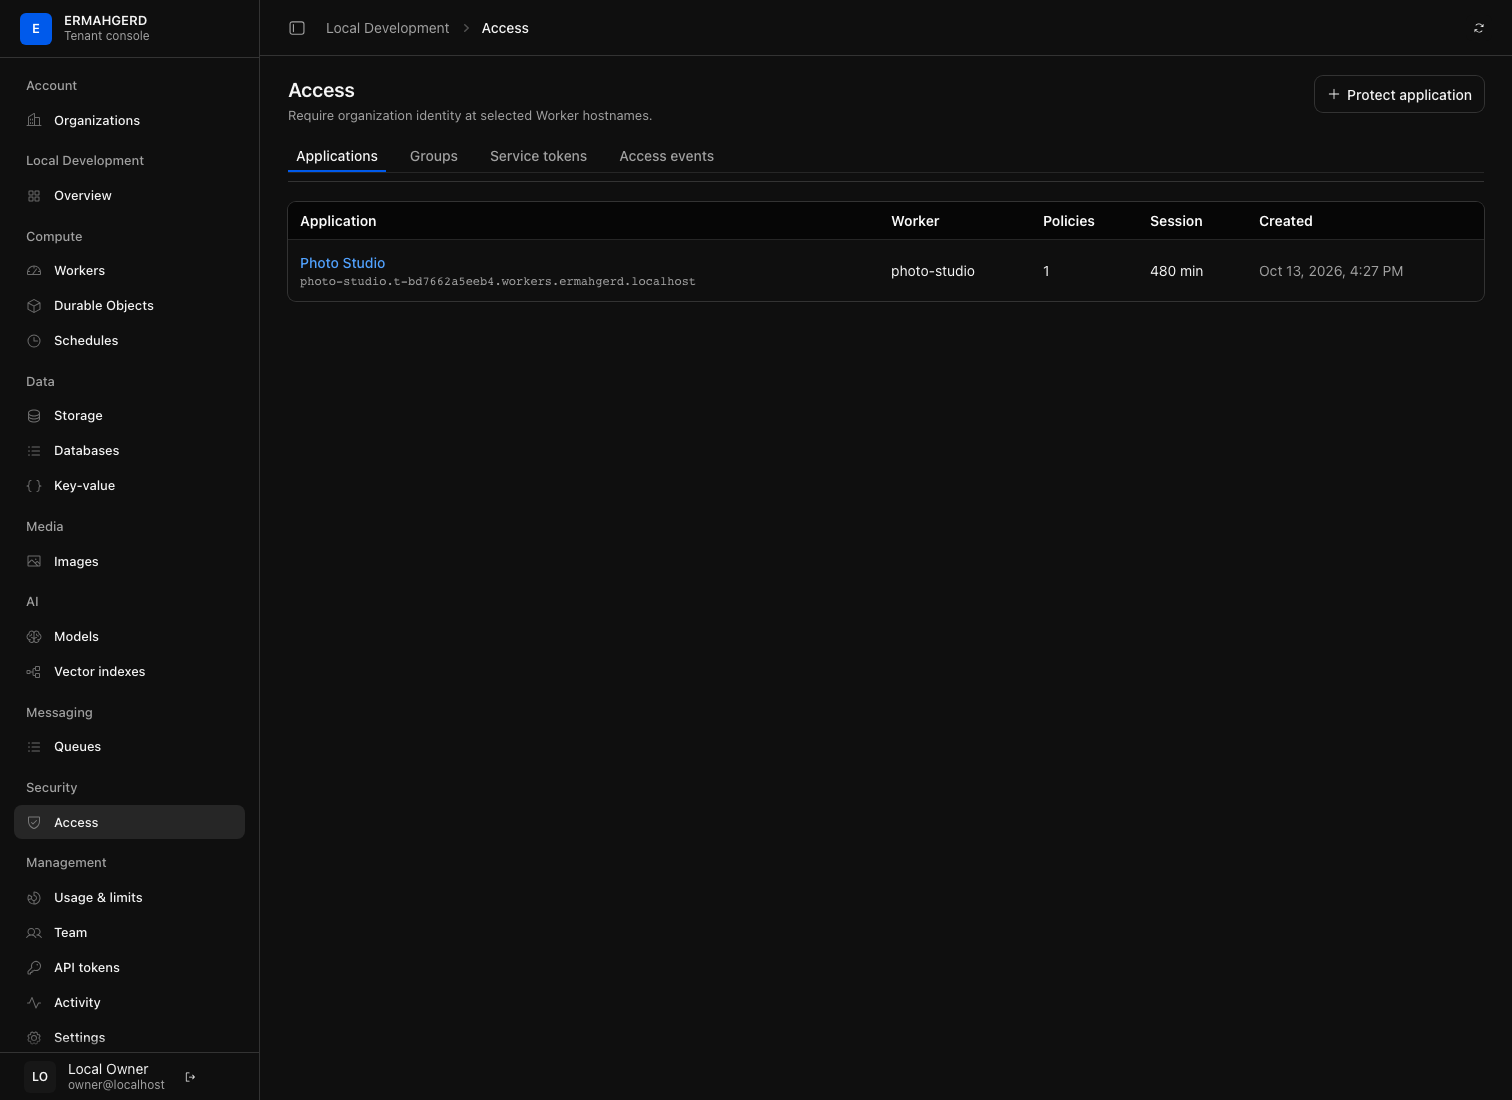The height and width of the screenshot is (1100, 1512).
Task: Open Overview in the sidebar
Action: click(x=129, y=196)
